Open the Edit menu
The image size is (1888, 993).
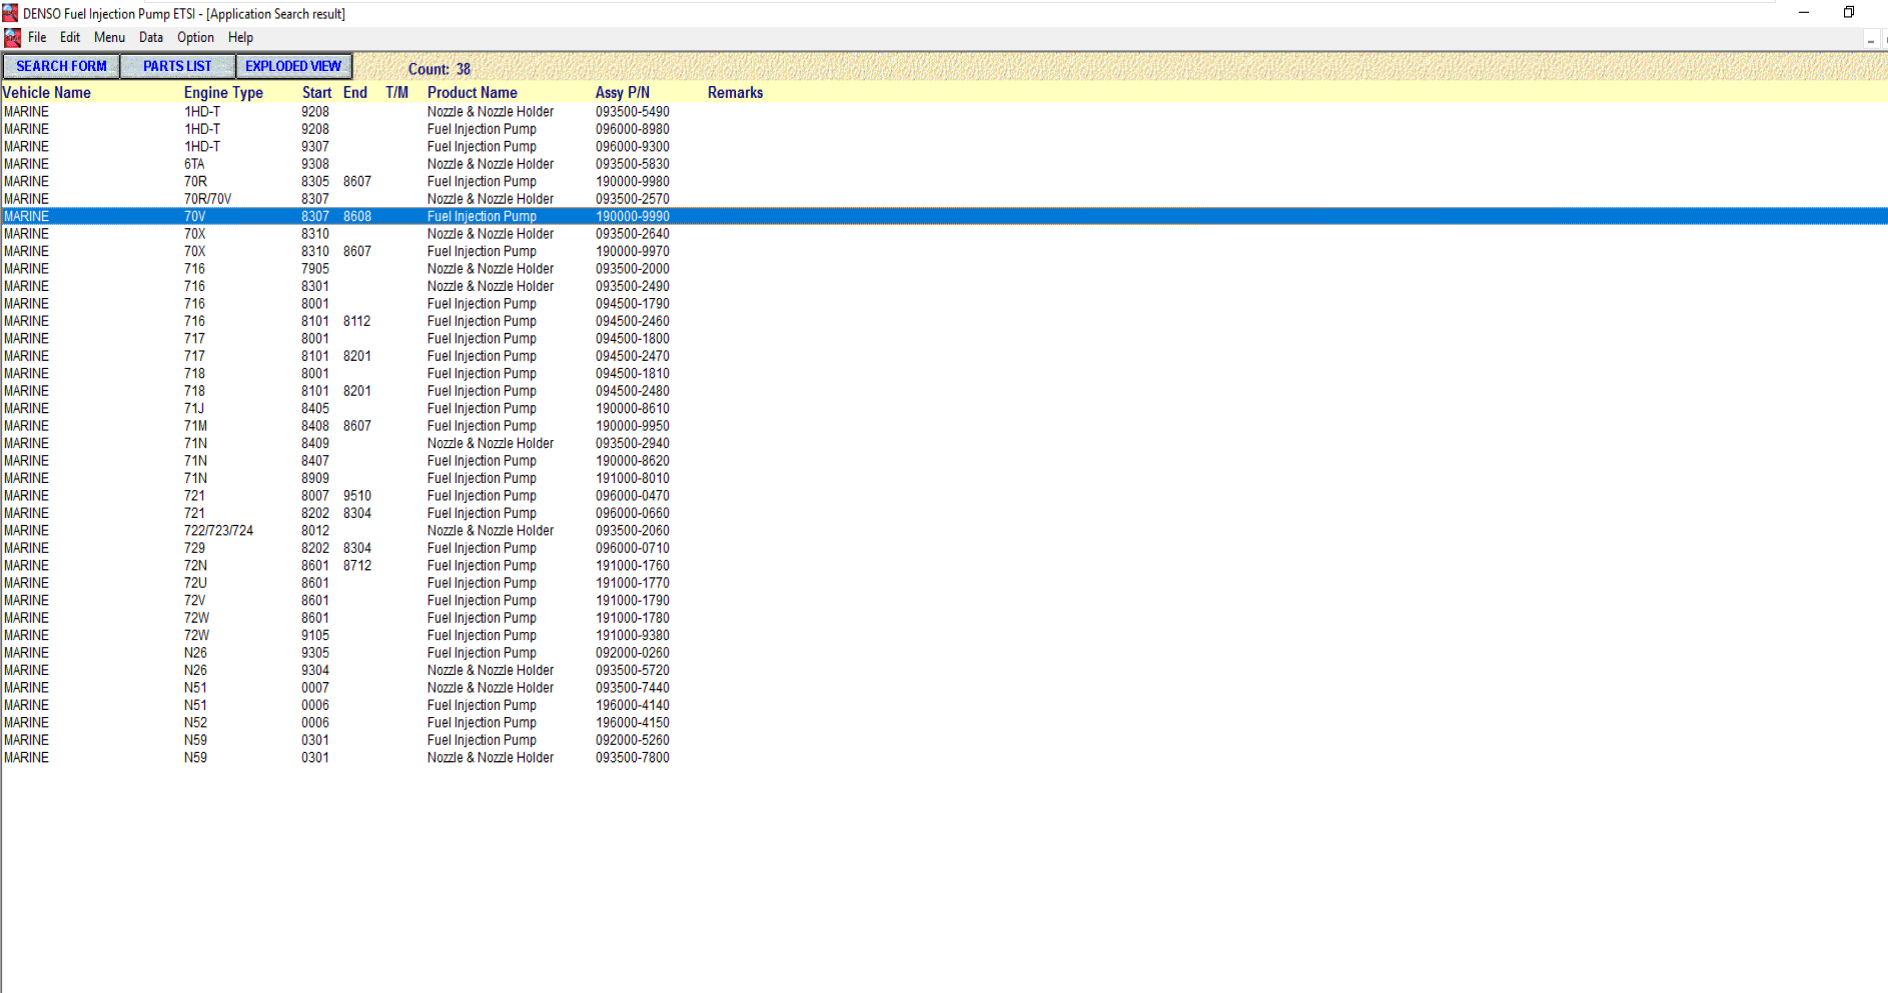pyautogui.click(x=70, y=38)
